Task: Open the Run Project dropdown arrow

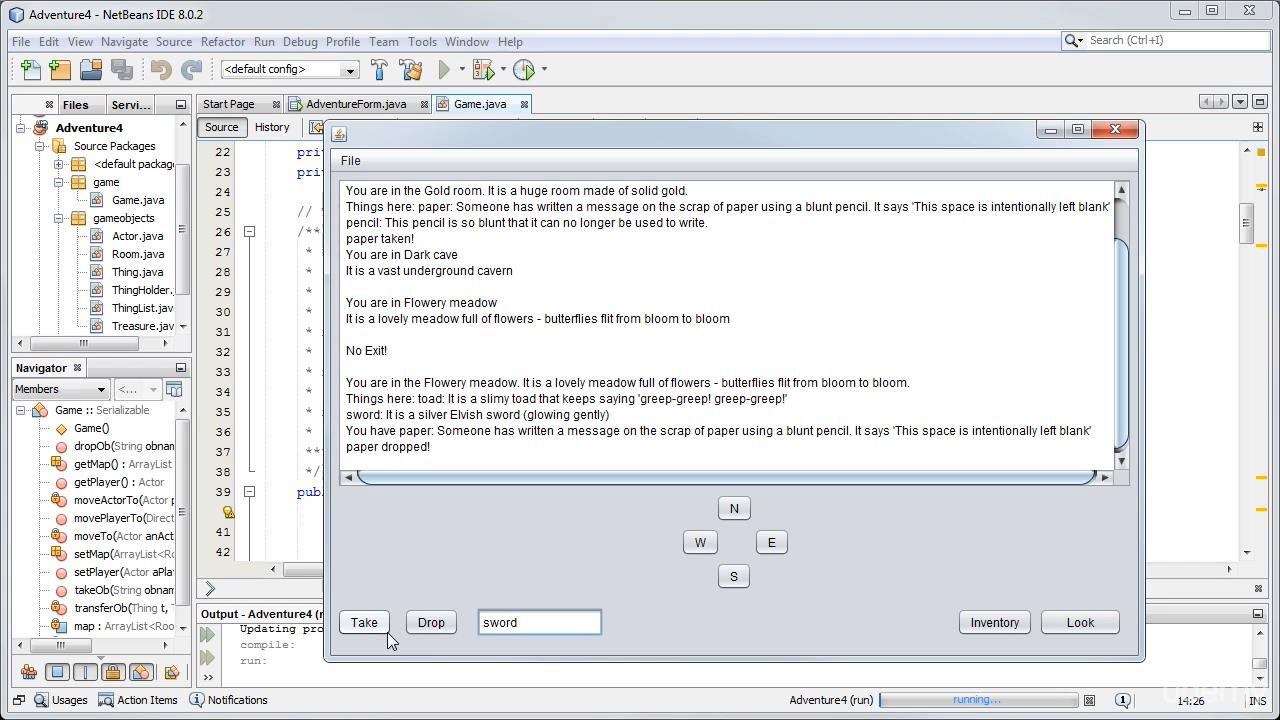Action: pyautogui.click(x=462, y=69)
